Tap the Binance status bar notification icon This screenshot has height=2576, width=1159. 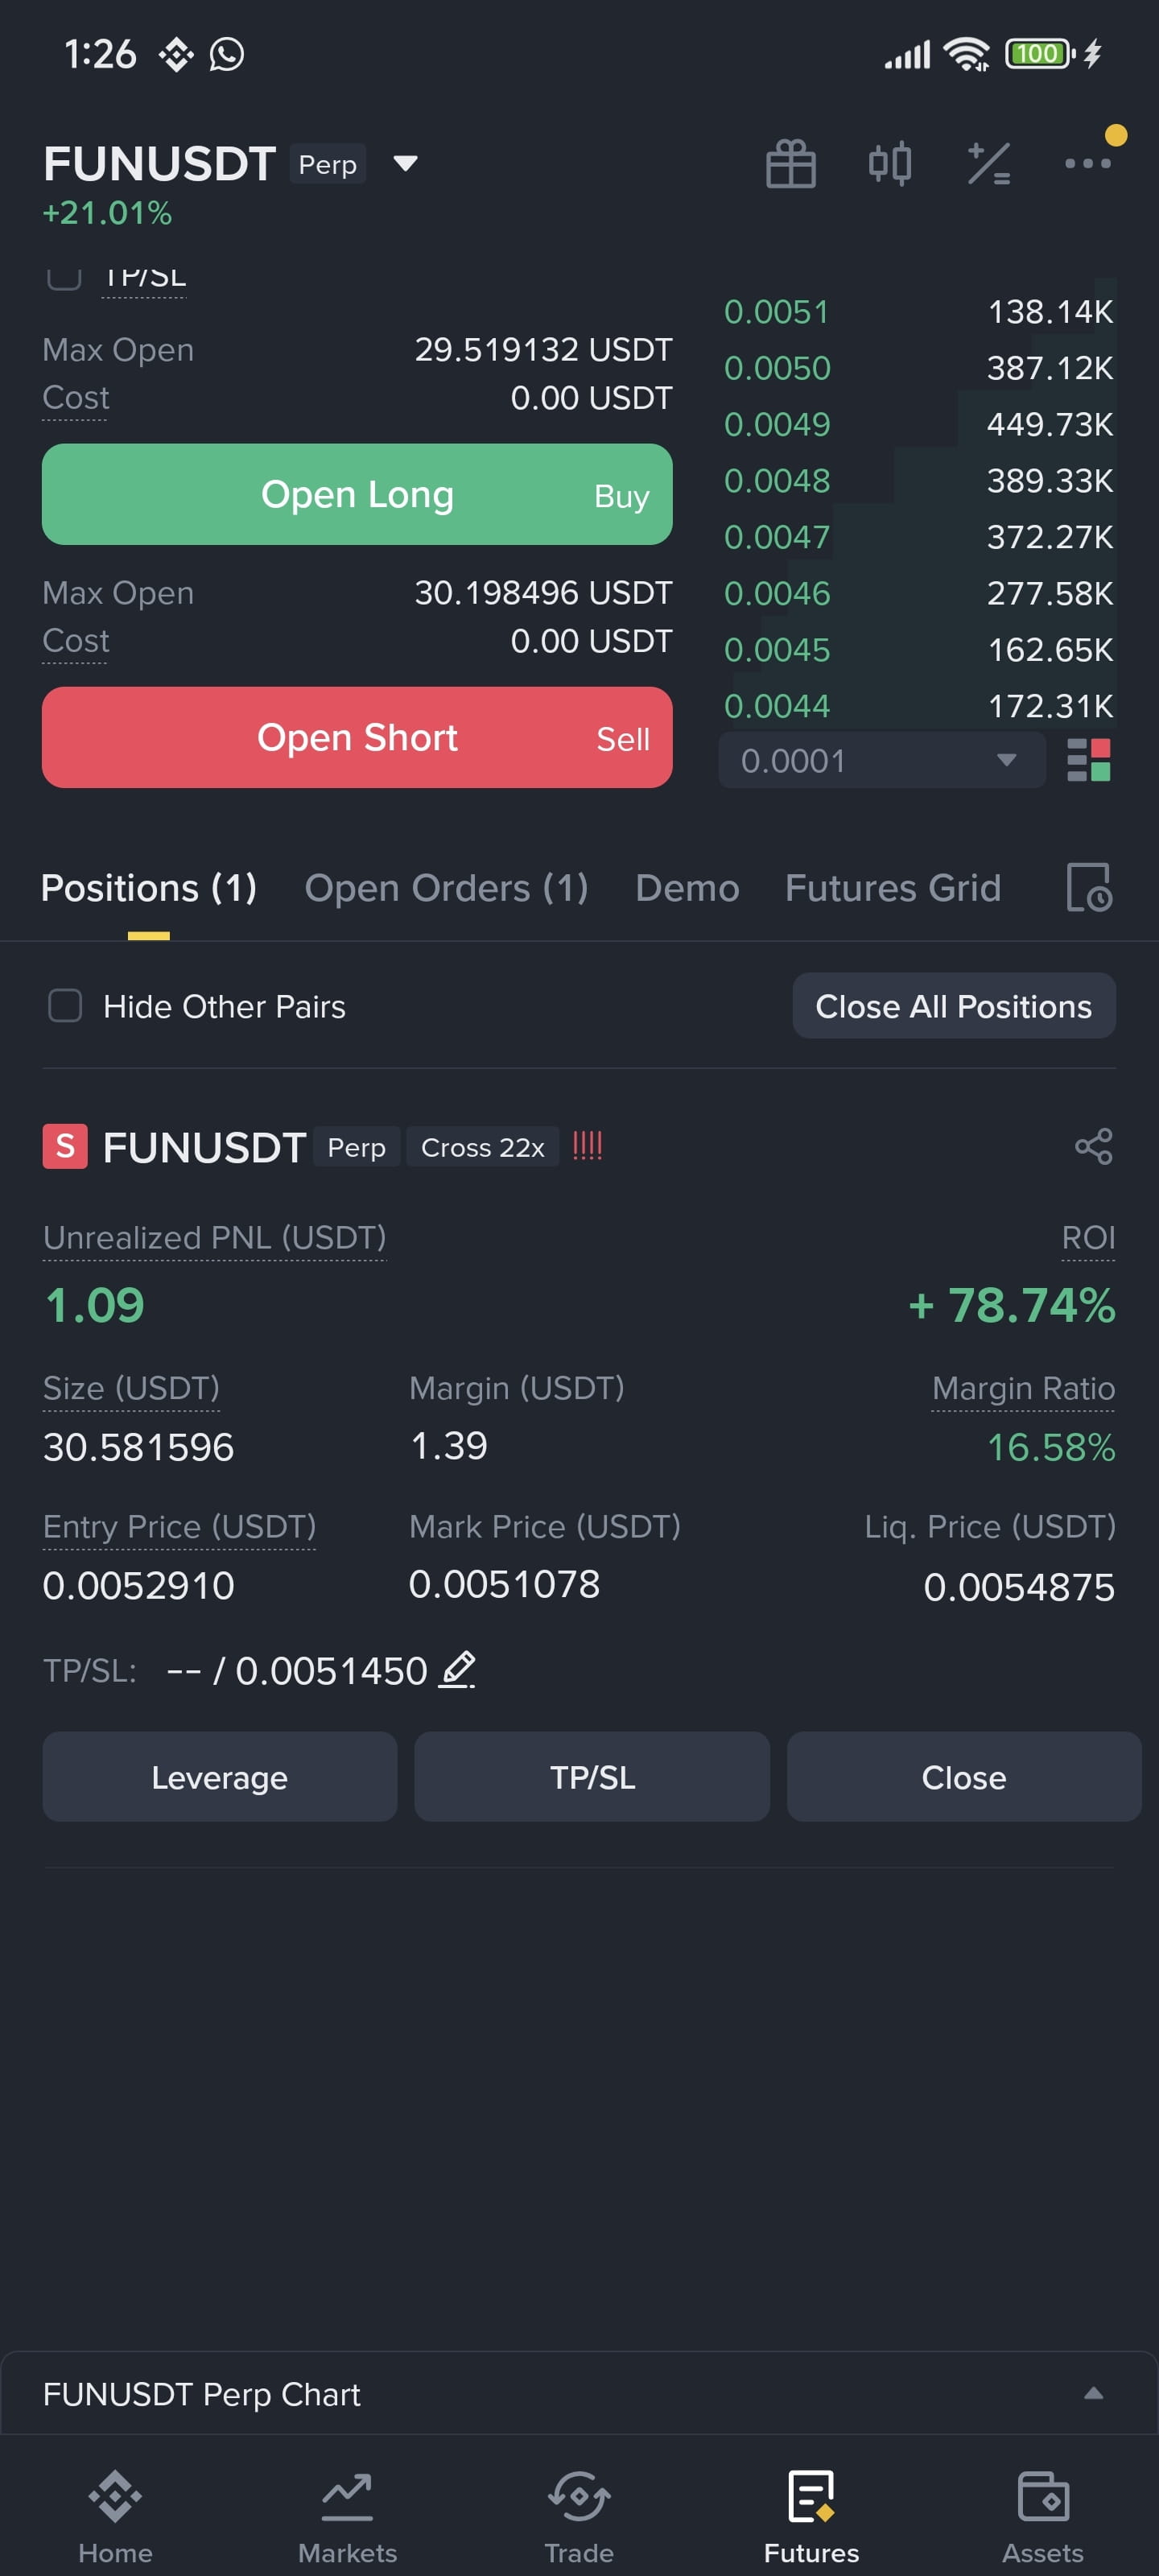[x=176, y=54]
